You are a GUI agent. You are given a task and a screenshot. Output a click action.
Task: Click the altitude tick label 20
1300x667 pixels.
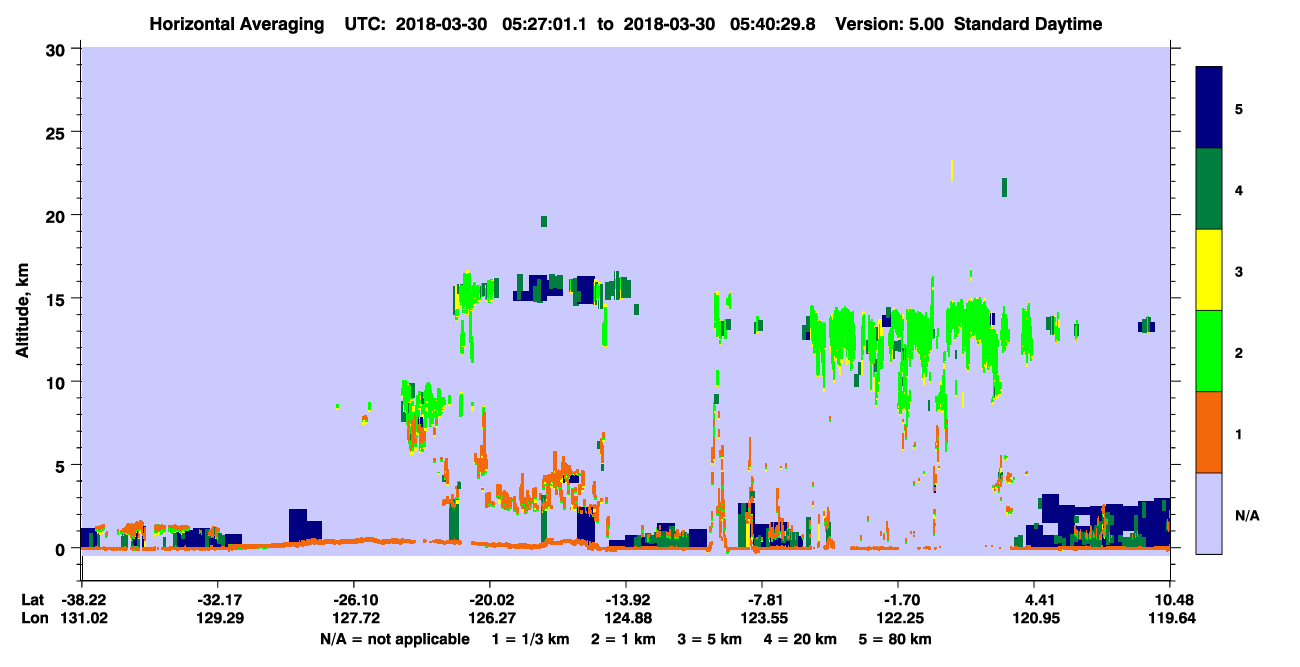pos(58,215)
